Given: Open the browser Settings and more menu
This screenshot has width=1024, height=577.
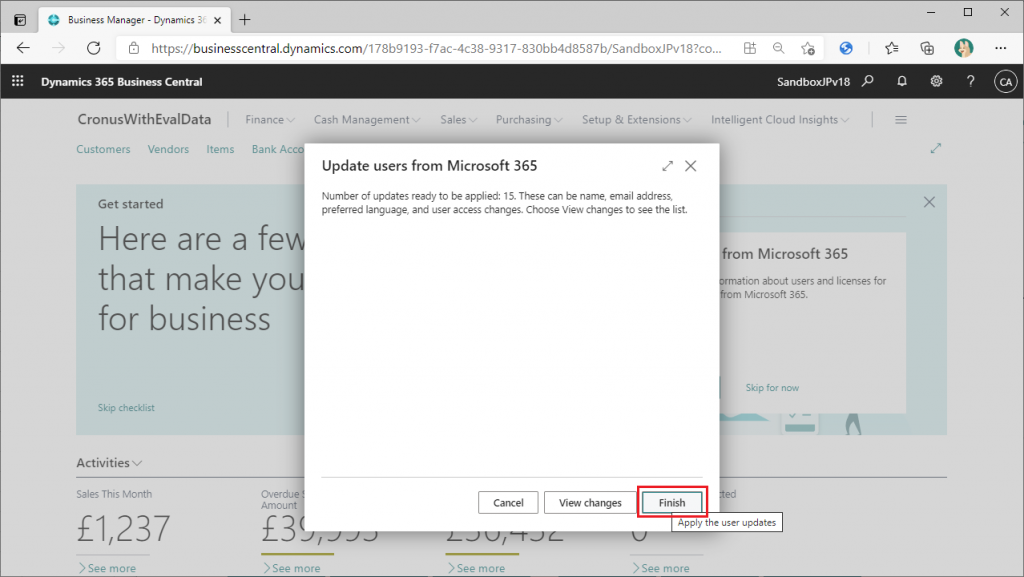Looking at the screenshot, I should (1000, 48).
